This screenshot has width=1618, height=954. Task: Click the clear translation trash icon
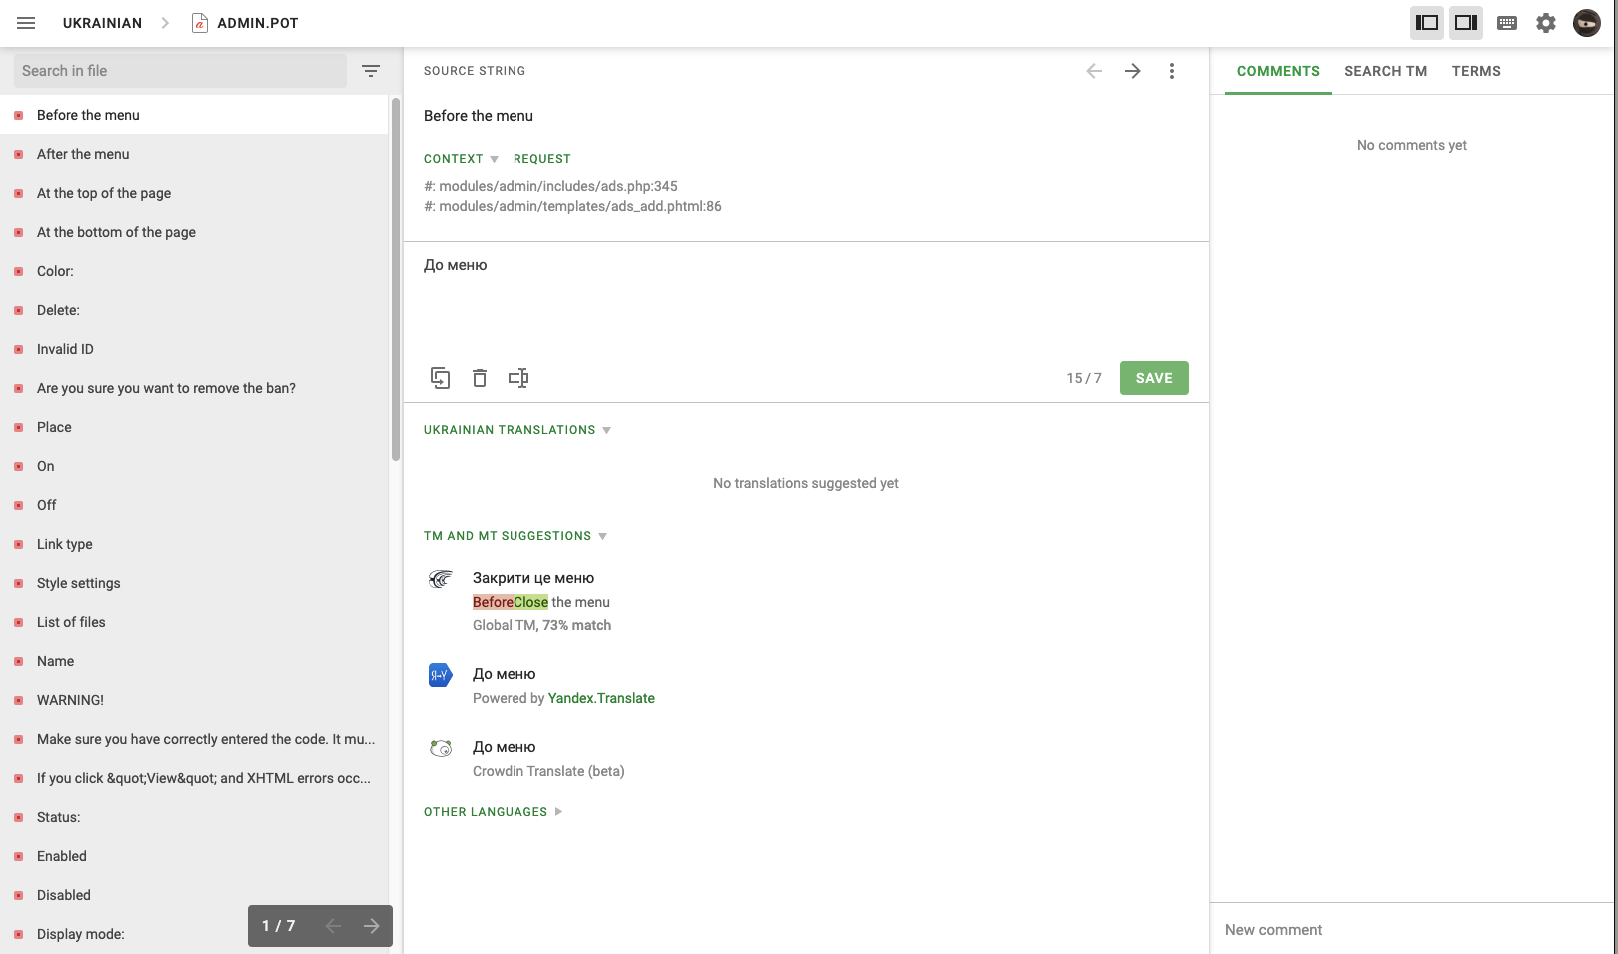480,378
